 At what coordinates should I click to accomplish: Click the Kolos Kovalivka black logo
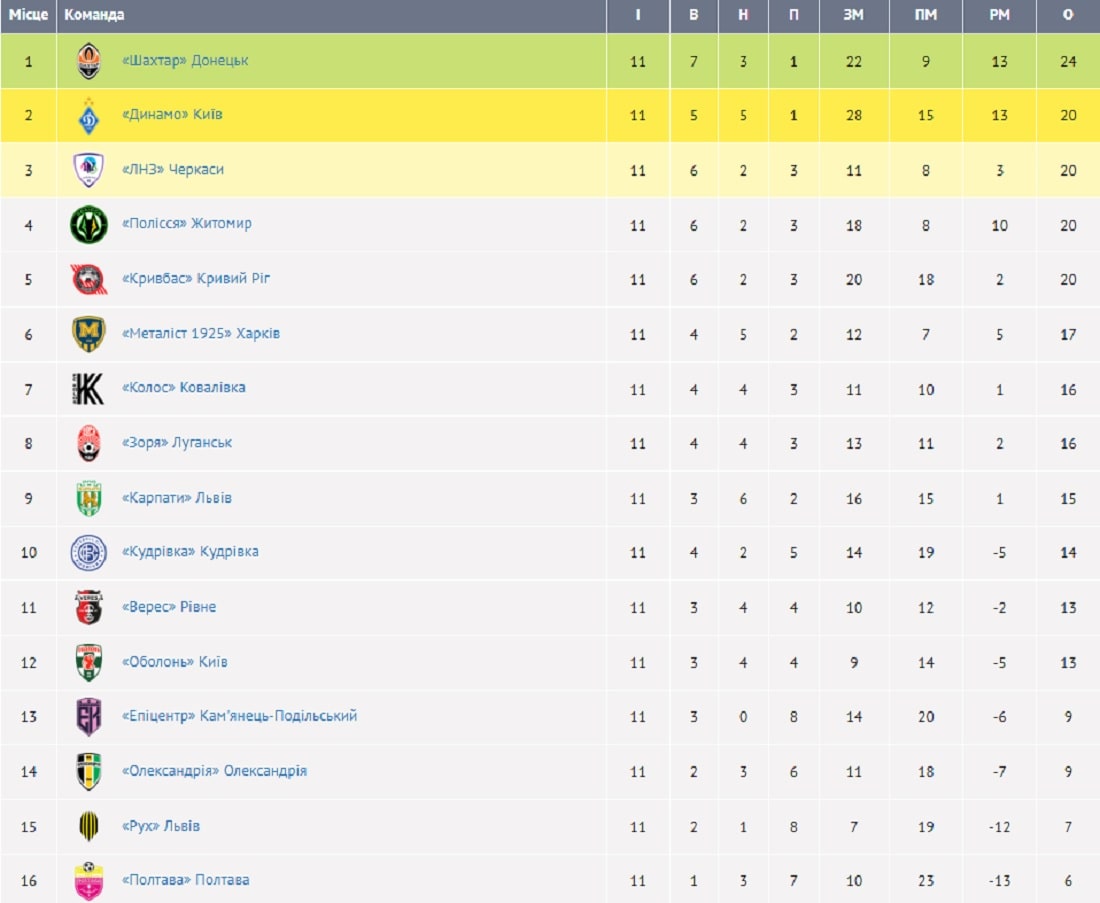point(88,388)
